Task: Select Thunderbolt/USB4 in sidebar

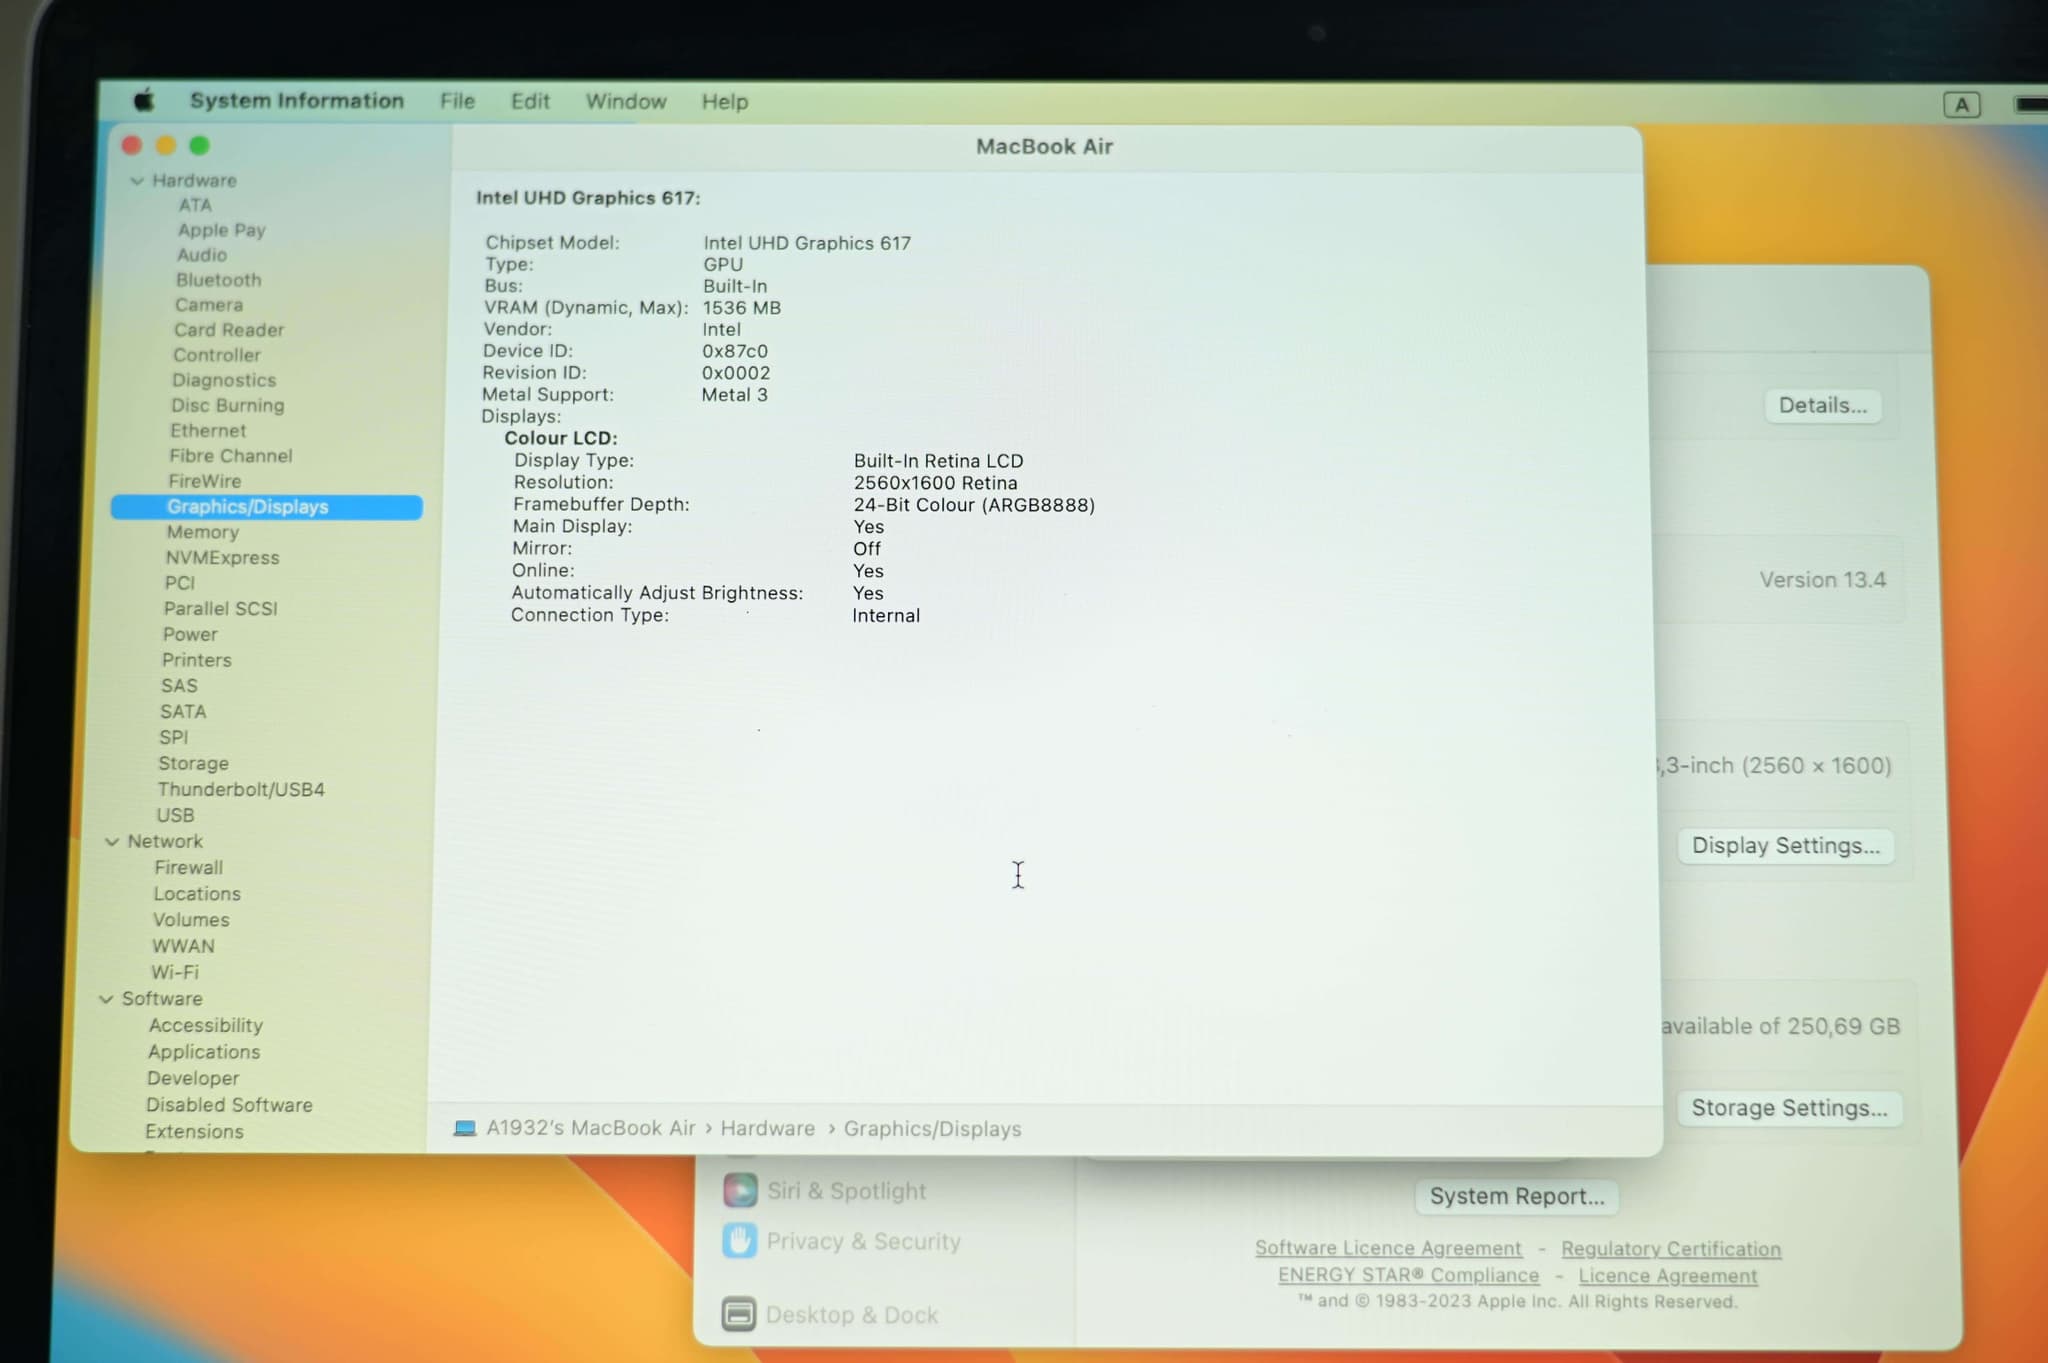Action: click(x=240, y=790)
